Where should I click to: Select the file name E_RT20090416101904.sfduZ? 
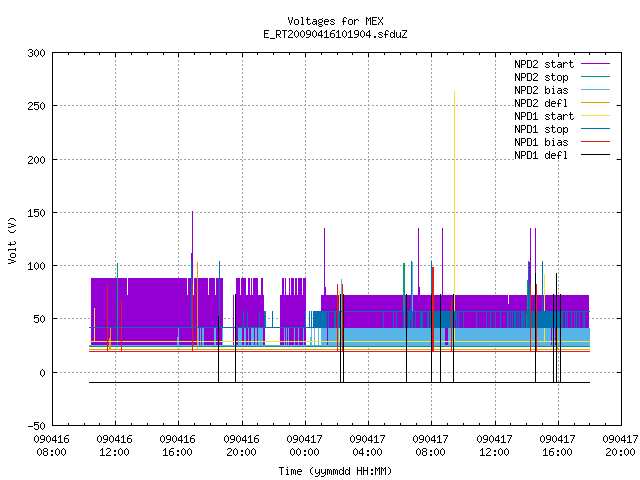tap(335, 34)
